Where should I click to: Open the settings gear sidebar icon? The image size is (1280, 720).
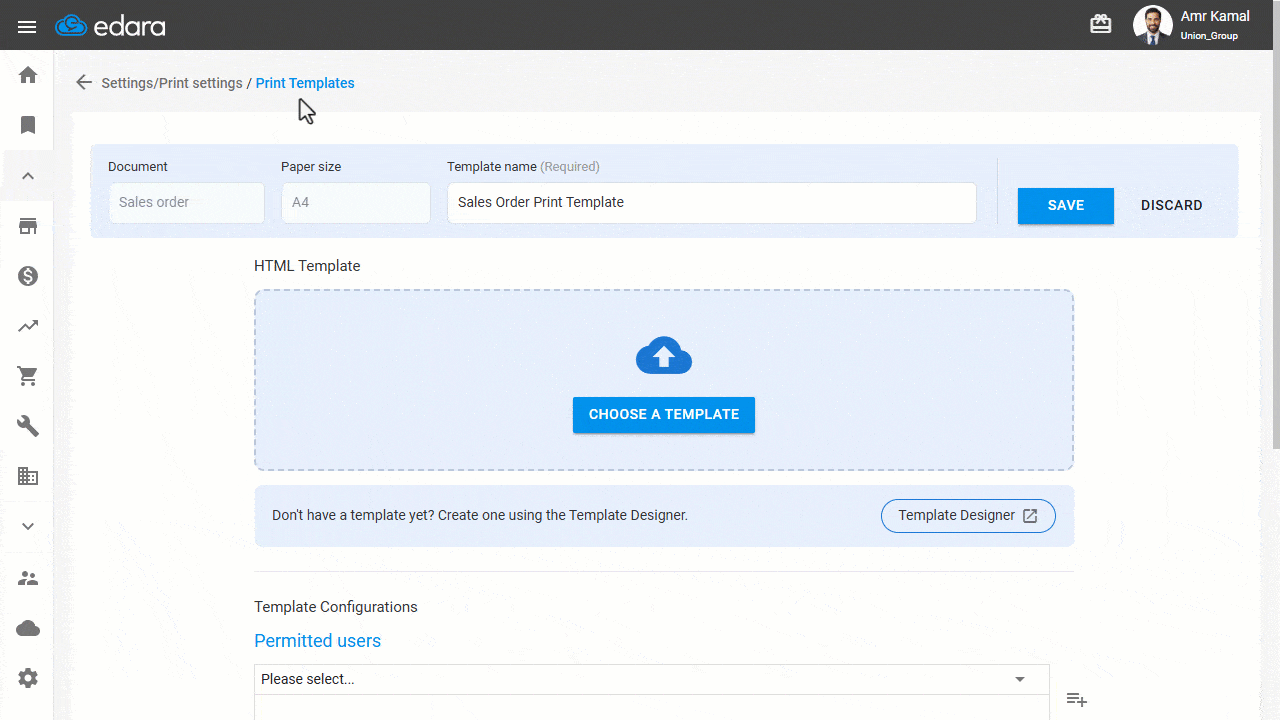(28, 678)
